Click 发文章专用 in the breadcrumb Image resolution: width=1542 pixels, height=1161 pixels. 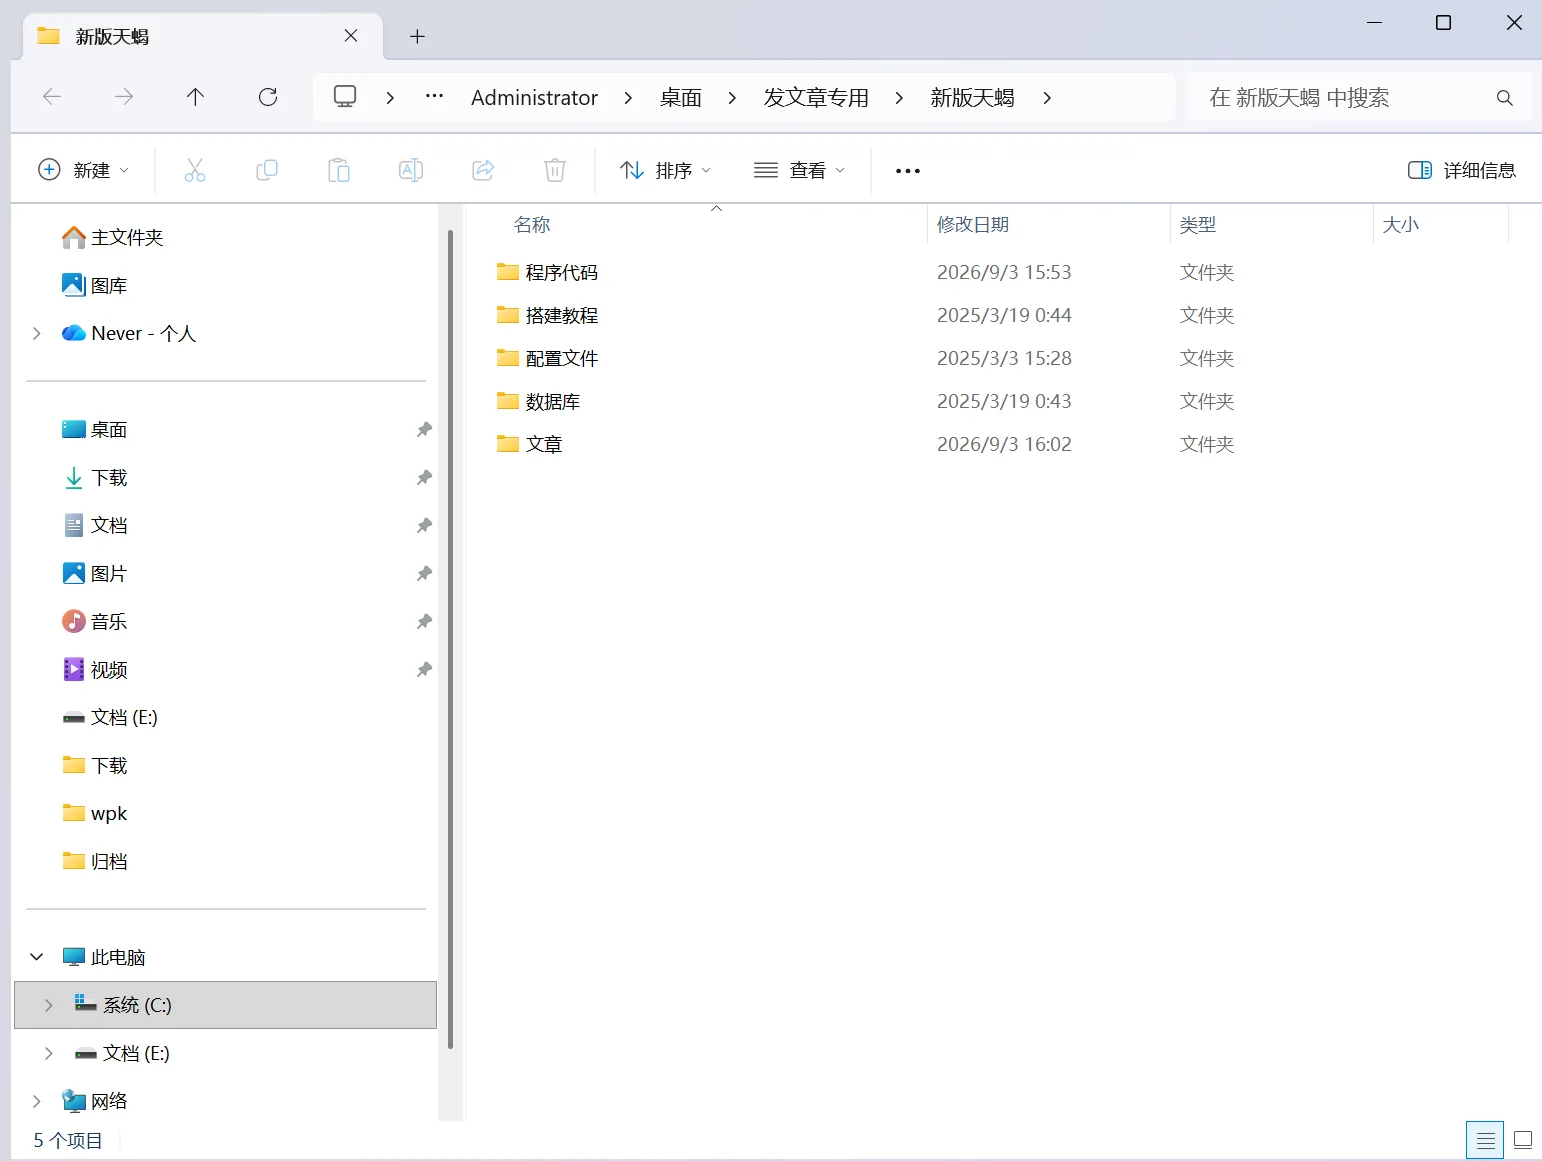click(x=816, y=98)
